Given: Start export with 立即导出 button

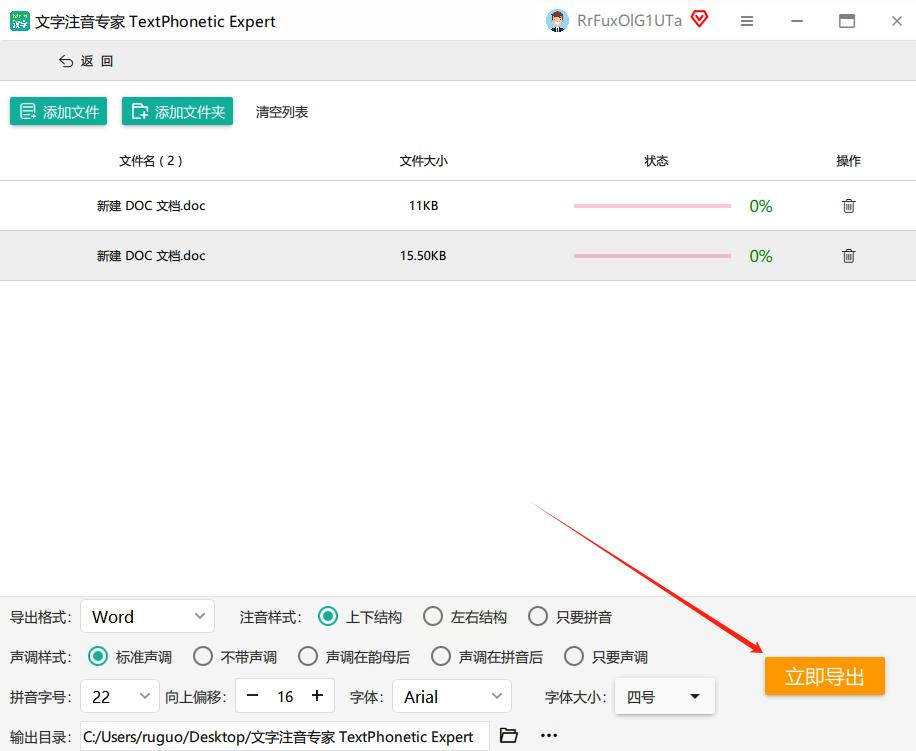Looking at the screenshot, I should [x=825, y=676].
